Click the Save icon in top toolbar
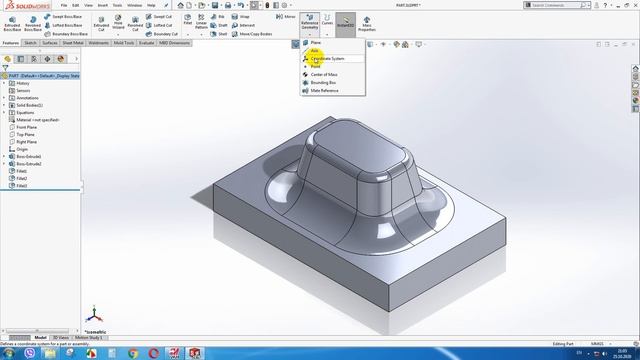The height and width of the screenshot is (360, 640). 215,5
